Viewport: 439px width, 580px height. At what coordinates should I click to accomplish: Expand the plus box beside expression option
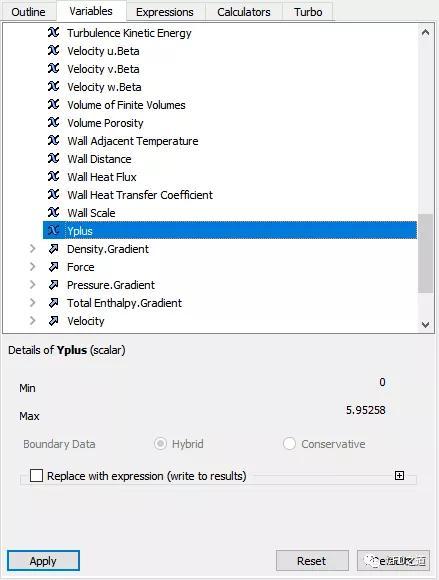point(399,475)
